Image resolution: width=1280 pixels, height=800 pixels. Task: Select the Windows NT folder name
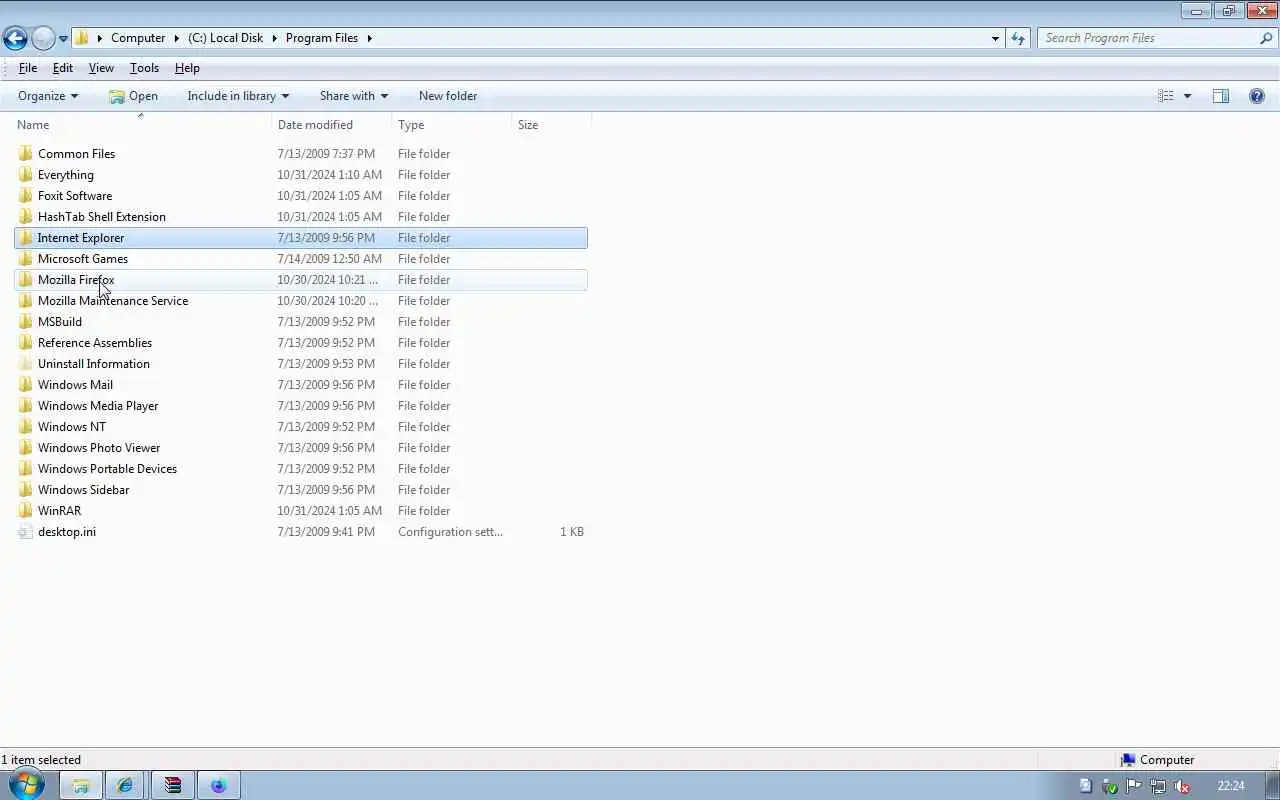point(72,427)
